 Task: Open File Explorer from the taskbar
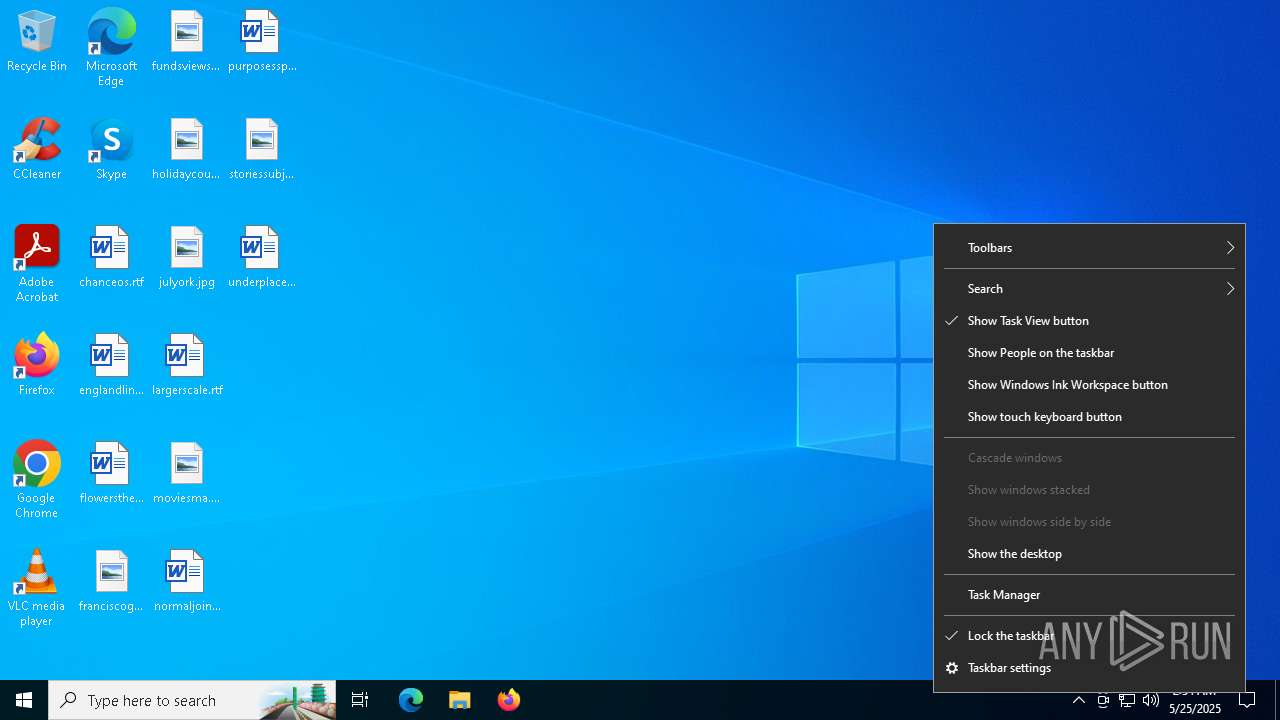tap(459, 700)
